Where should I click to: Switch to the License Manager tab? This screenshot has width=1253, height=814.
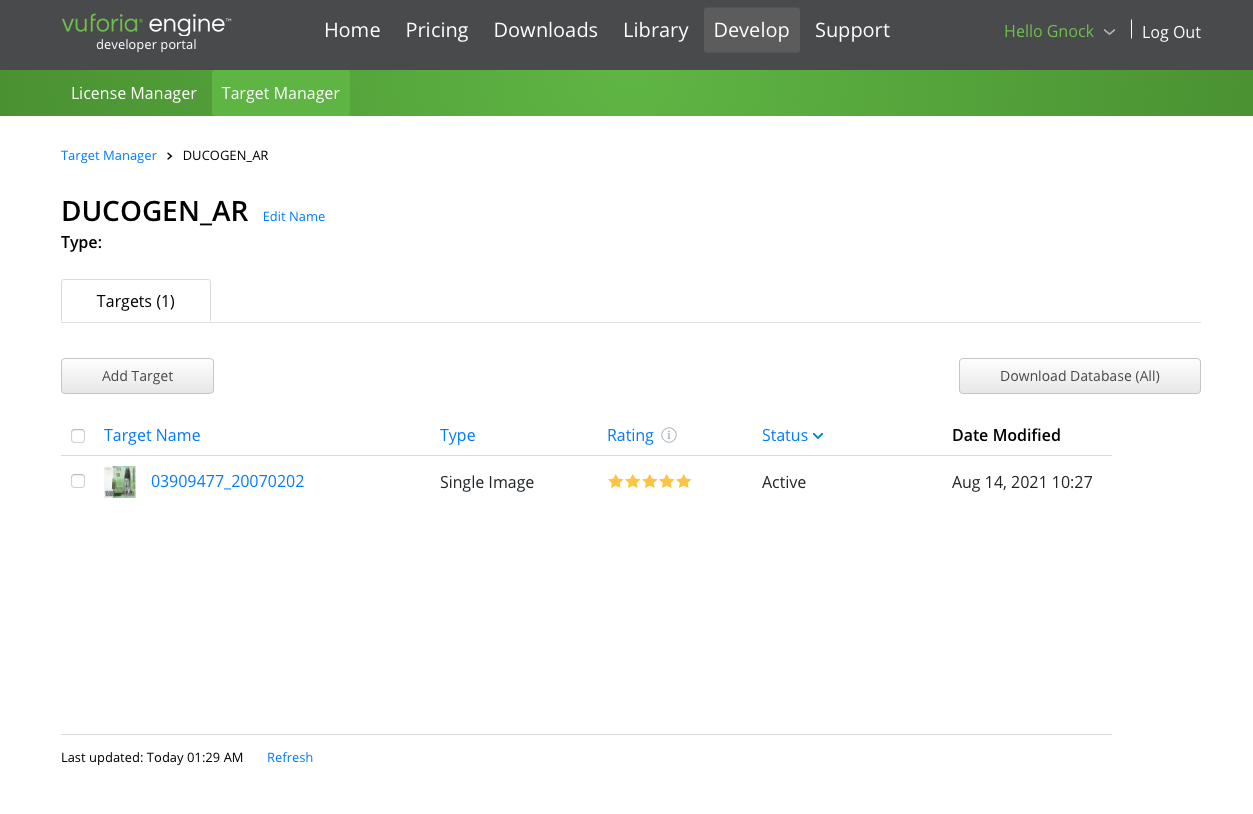pyautogui.click(x=134, y=93)
